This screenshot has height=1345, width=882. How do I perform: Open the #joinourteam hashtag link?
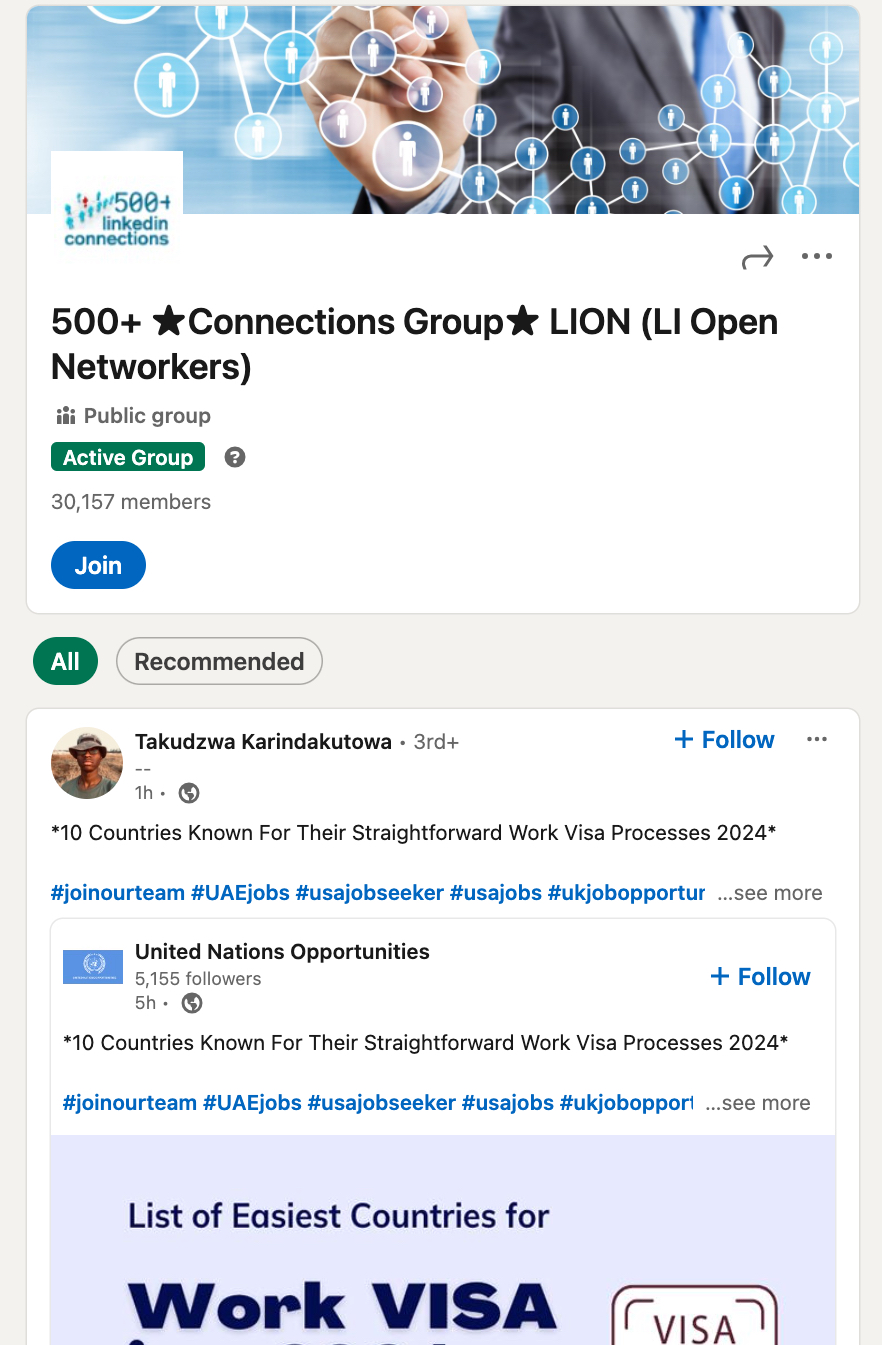(117, 892)
